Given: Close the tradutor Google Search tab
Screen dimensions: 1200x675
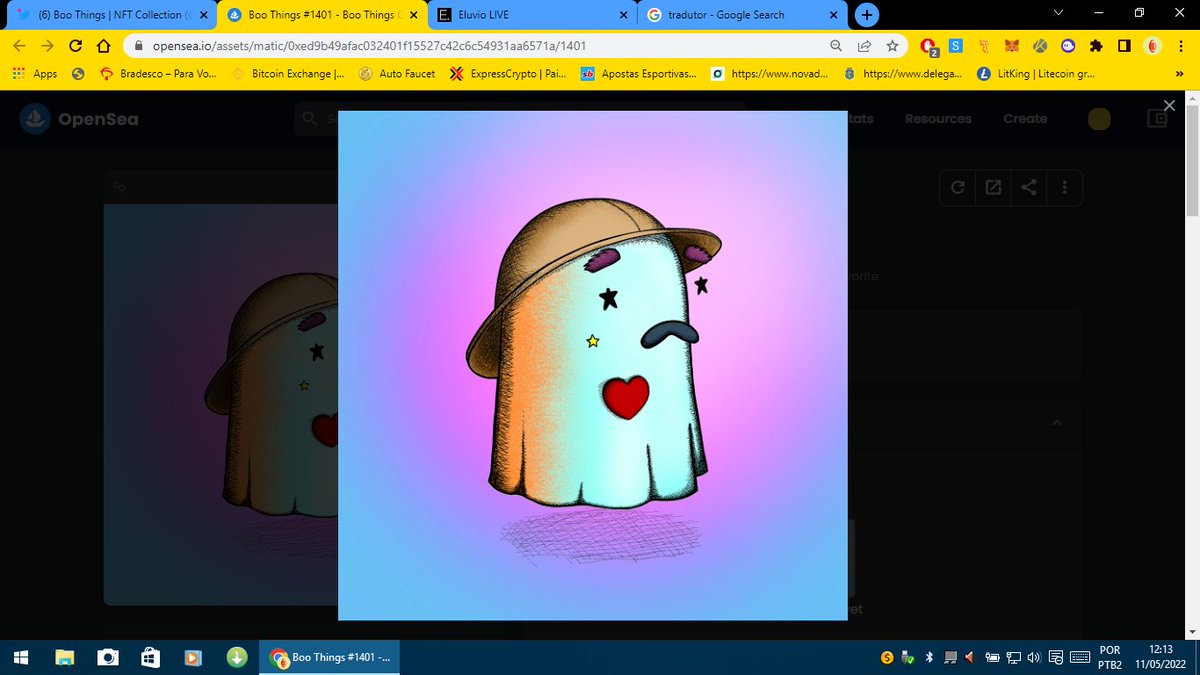Looking at the screenshot, I should click(833, 15).
